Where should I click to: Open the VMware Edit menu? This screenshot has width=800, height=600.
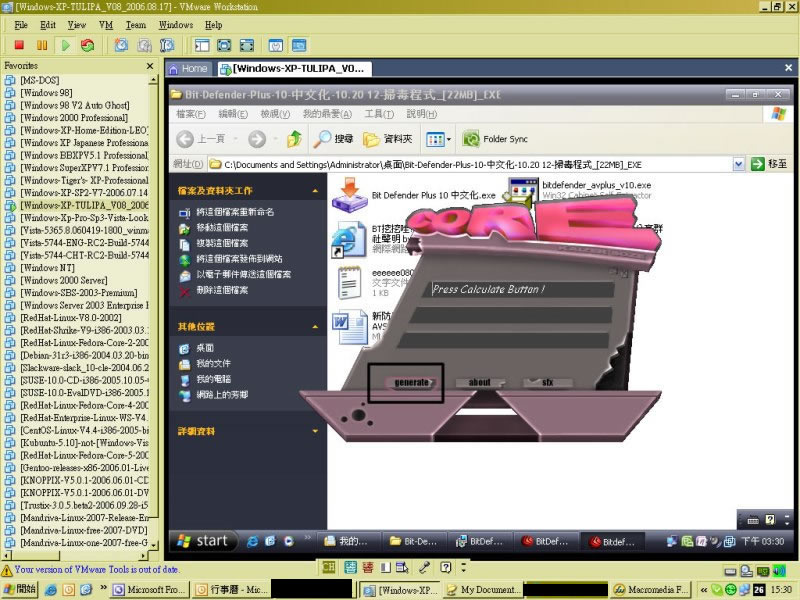[47, 24]
